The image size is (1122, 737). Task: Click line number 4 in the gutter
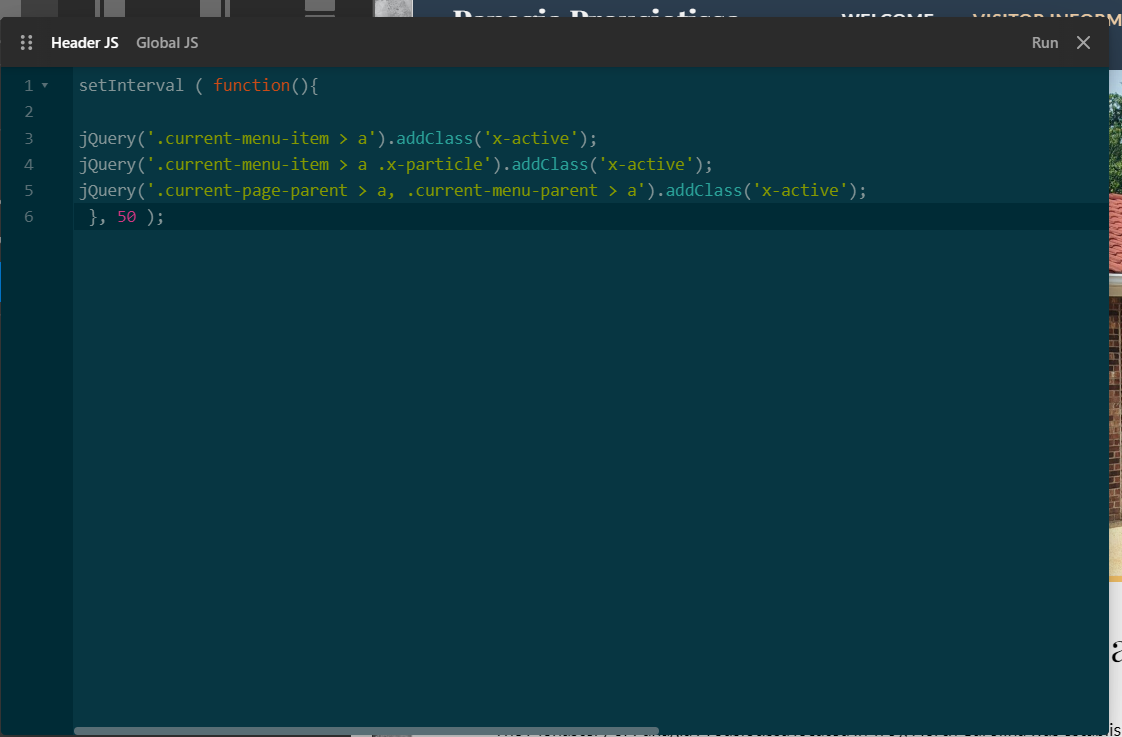tap(29, 164)
